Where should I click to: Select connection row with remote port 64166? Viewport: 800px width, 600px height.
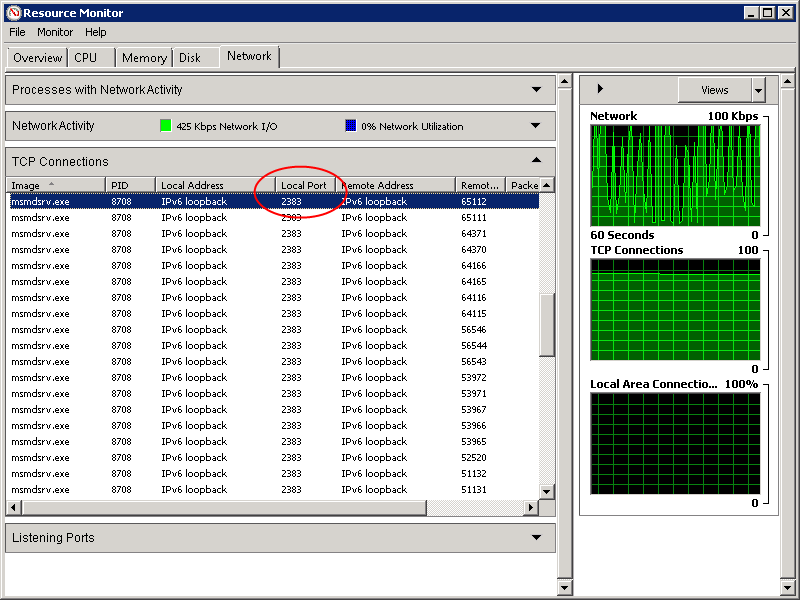[274, 266]
